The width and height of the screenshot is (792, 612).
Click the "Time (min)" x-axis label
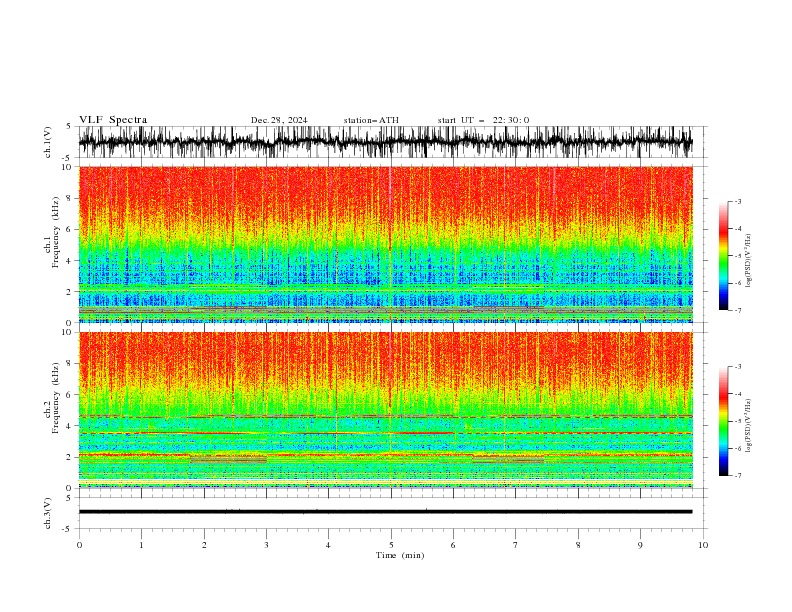pyautogui.click(x=400, y=555)
